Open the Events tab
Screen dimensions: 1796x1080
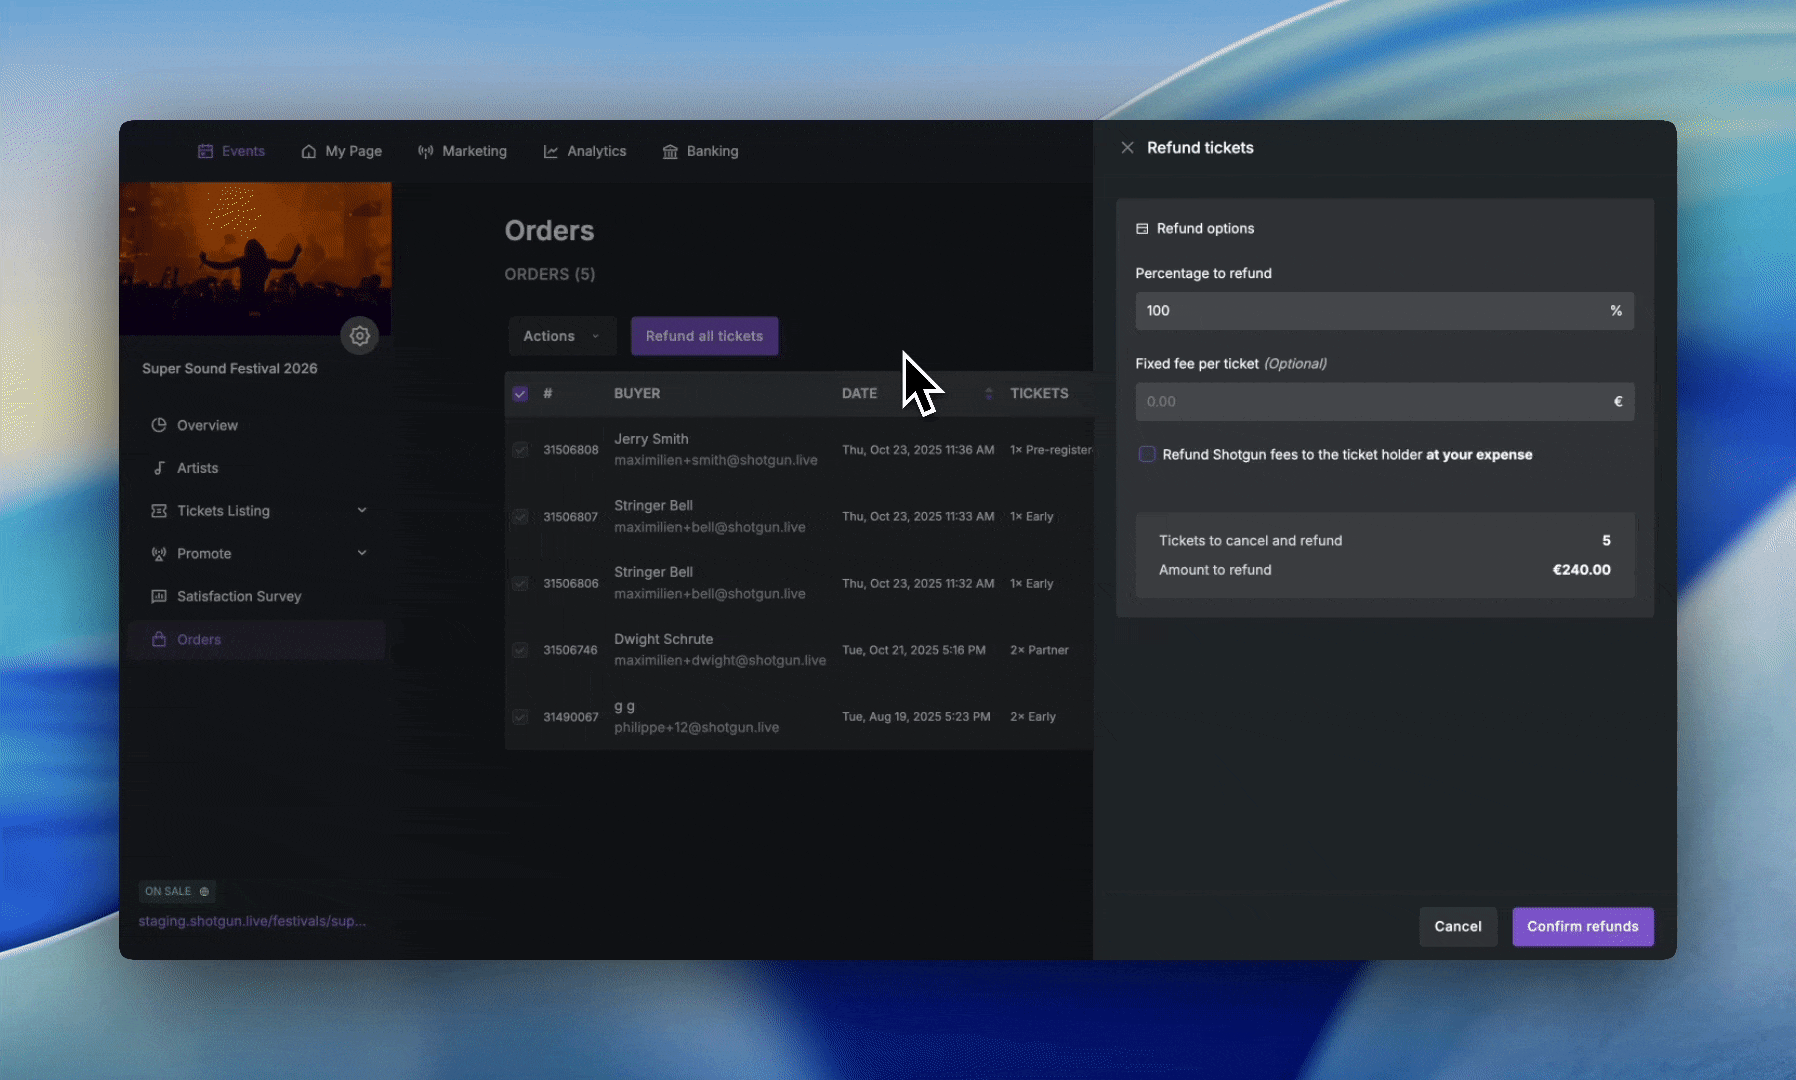231,151
